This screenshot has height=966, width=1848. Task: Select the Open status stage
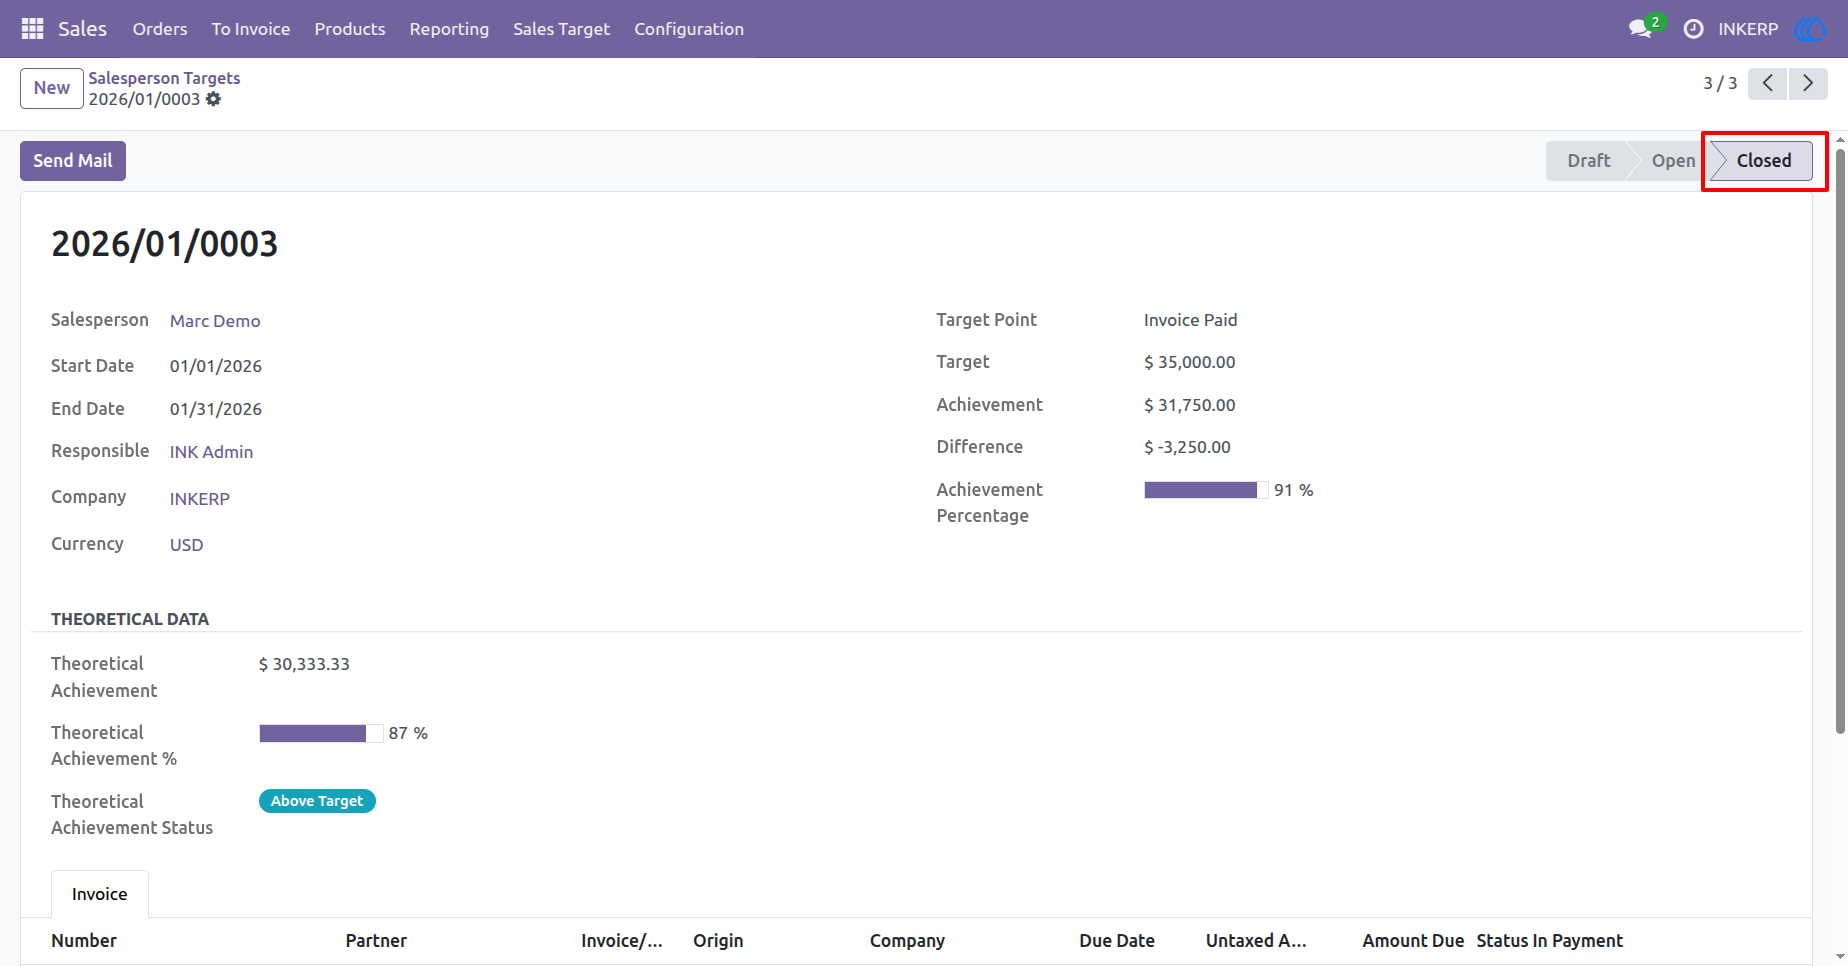1672,161
